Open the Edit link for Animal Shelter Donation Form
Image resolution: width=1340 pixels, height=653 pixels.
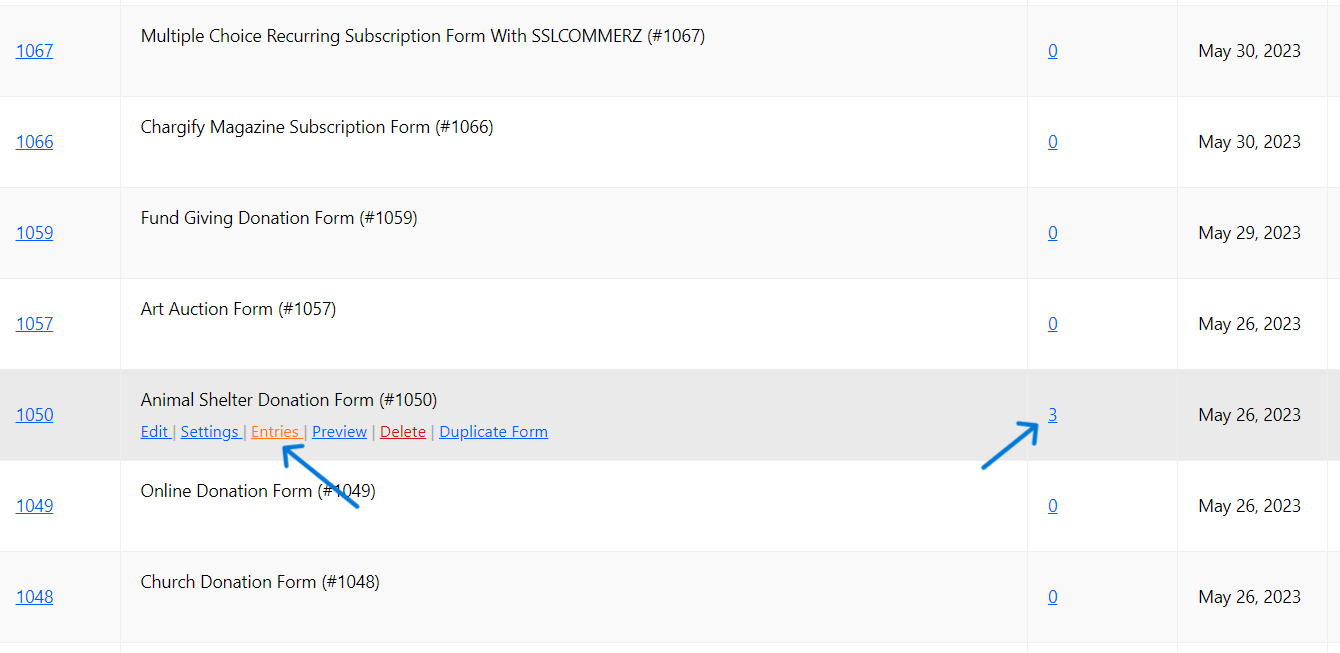tap(155, 431)
